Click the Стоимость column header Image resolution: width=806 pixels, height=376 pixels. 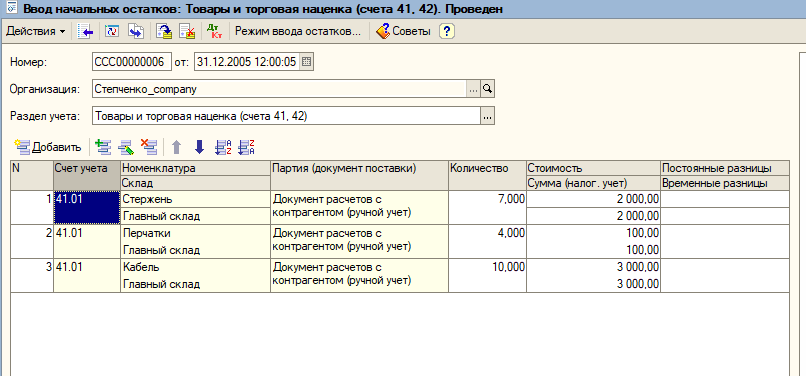593,168
